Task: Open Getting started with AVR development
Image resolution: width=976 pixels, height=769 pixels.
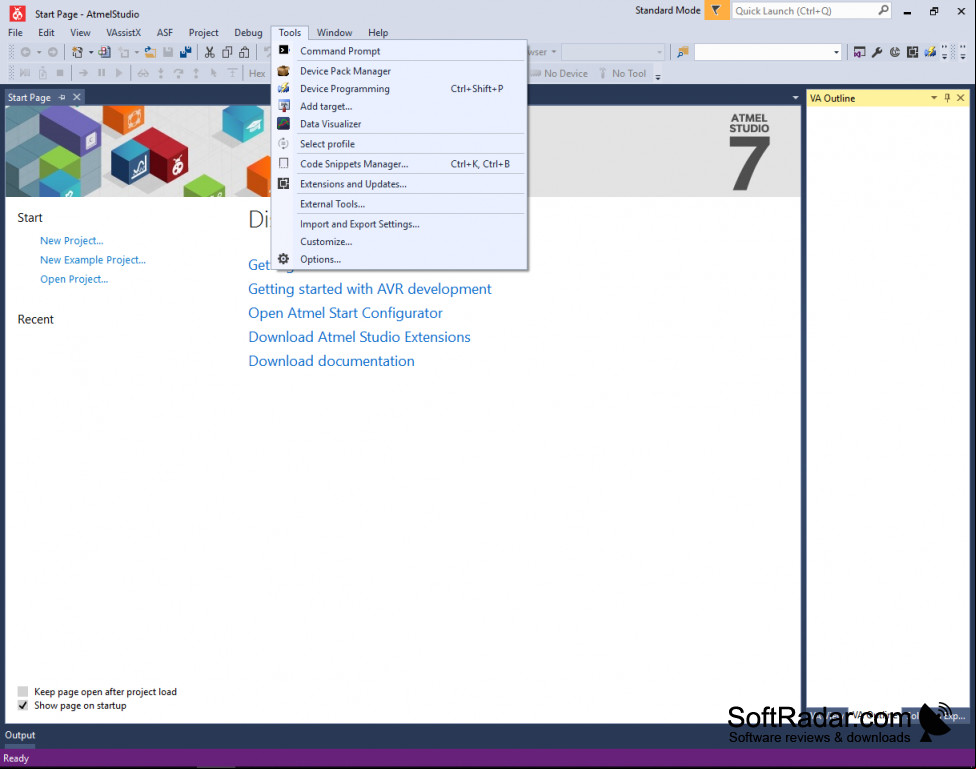Action: pyautogui.click(x=370, y=289)
